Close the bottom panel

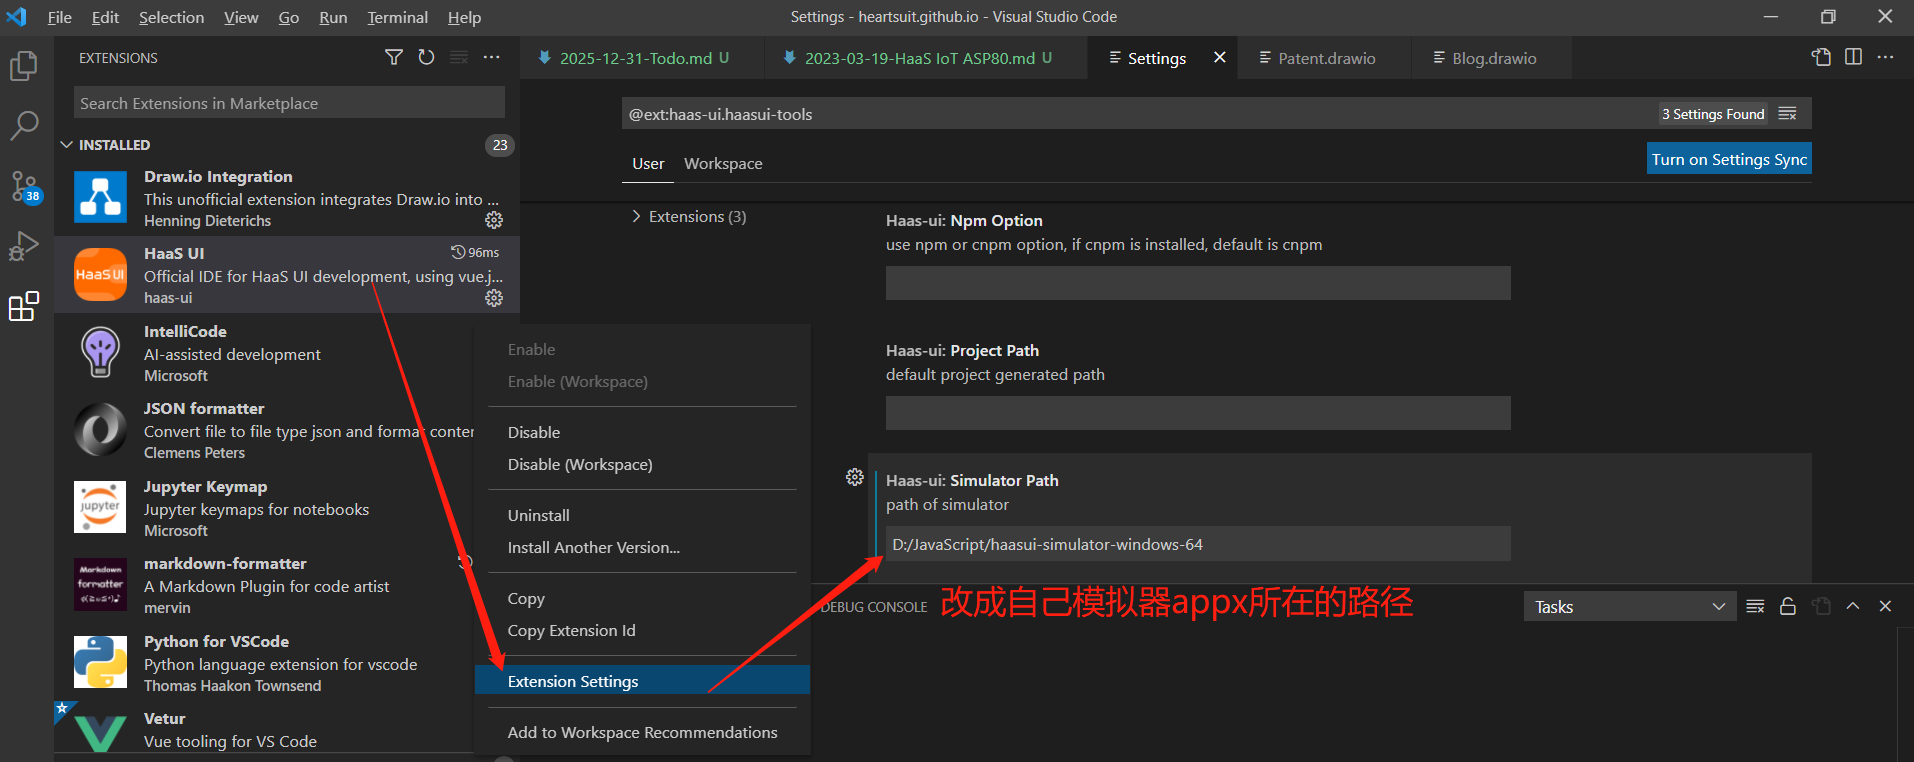(x=1885, y=606)
